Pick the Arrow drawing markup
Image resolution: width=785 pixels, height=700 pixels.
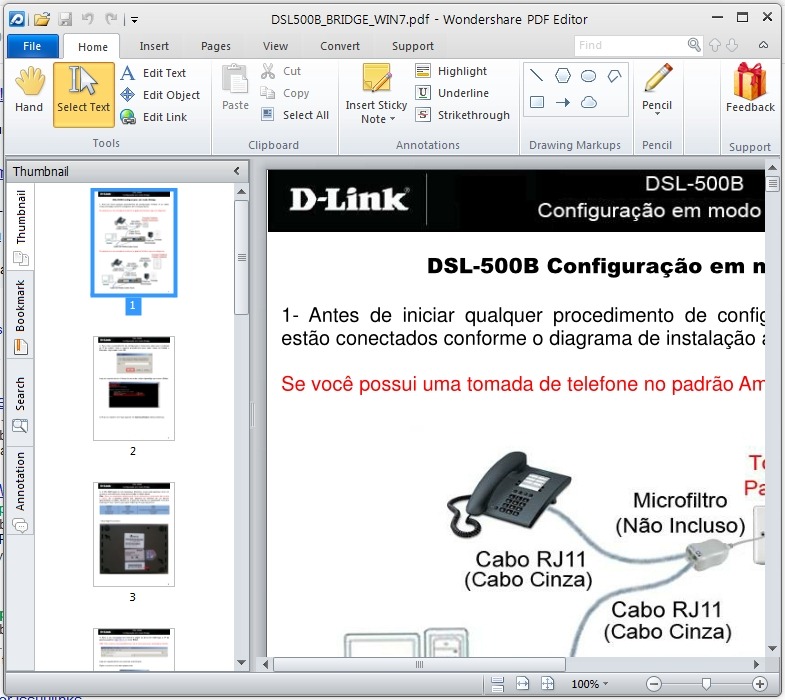pyautogui.click(x=563, y=103)
